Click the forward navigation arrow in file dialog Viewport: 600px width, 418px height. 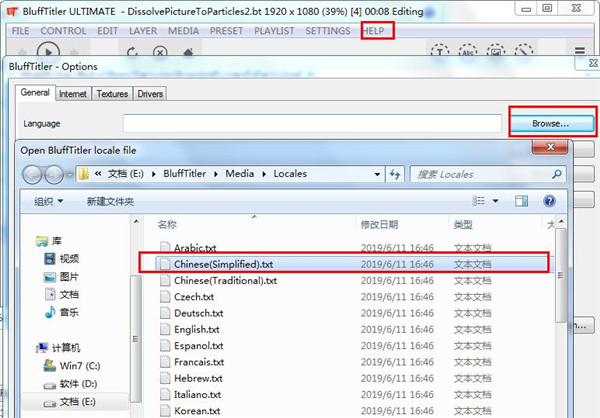[x=54, y=175]
